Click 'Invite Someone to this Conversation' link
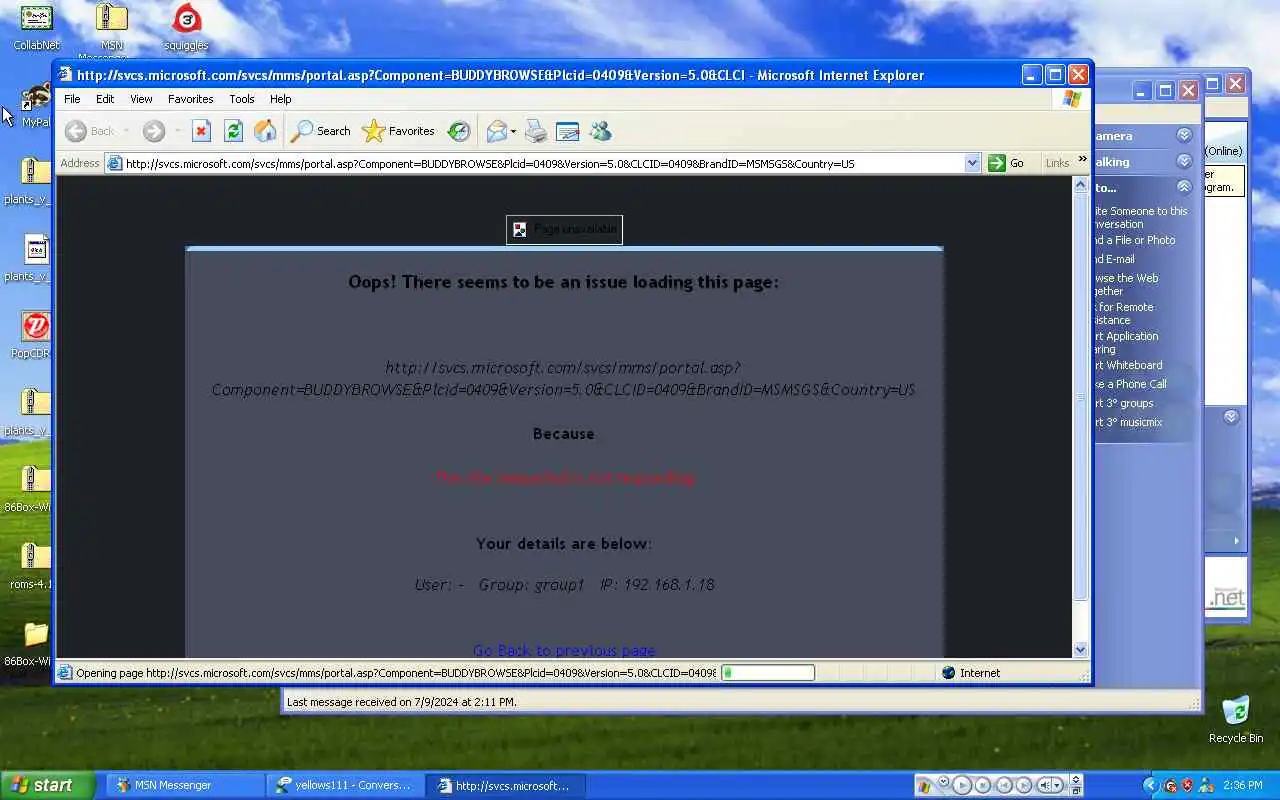 (1141, 217)
